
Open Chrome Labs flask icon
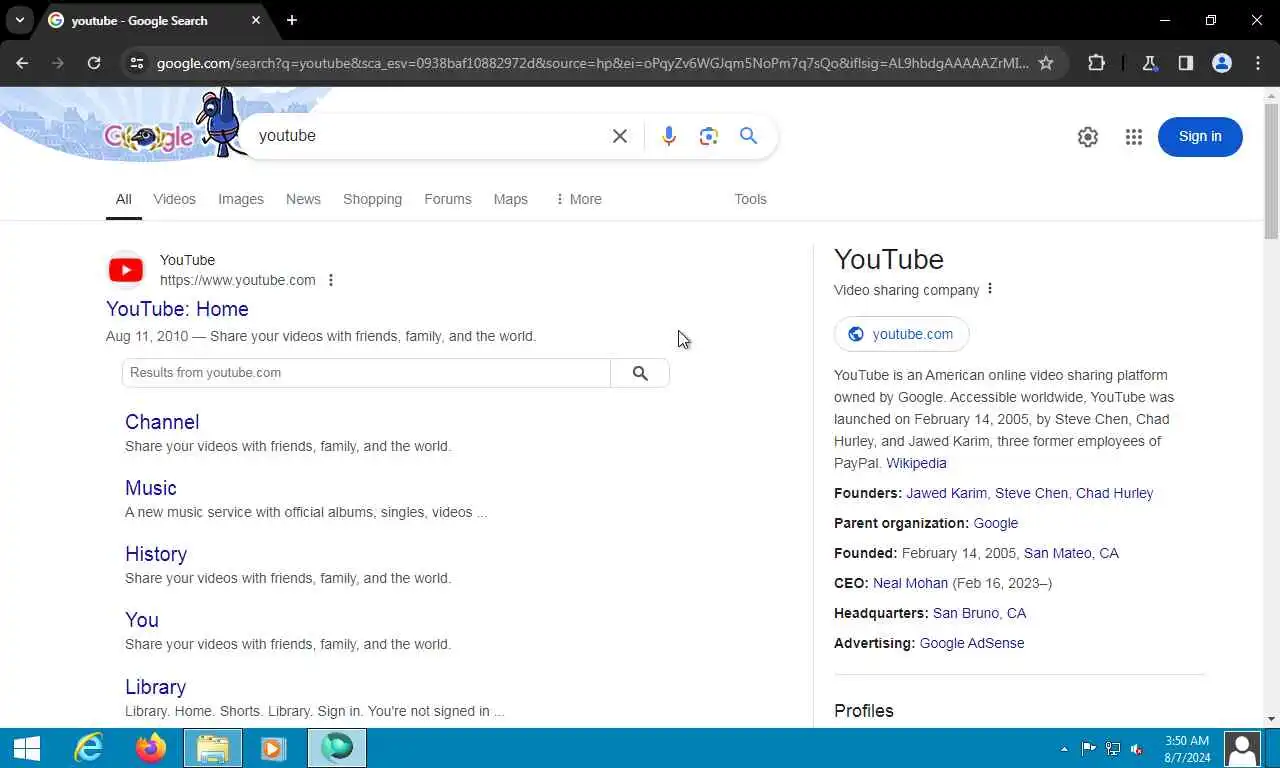1150,63
